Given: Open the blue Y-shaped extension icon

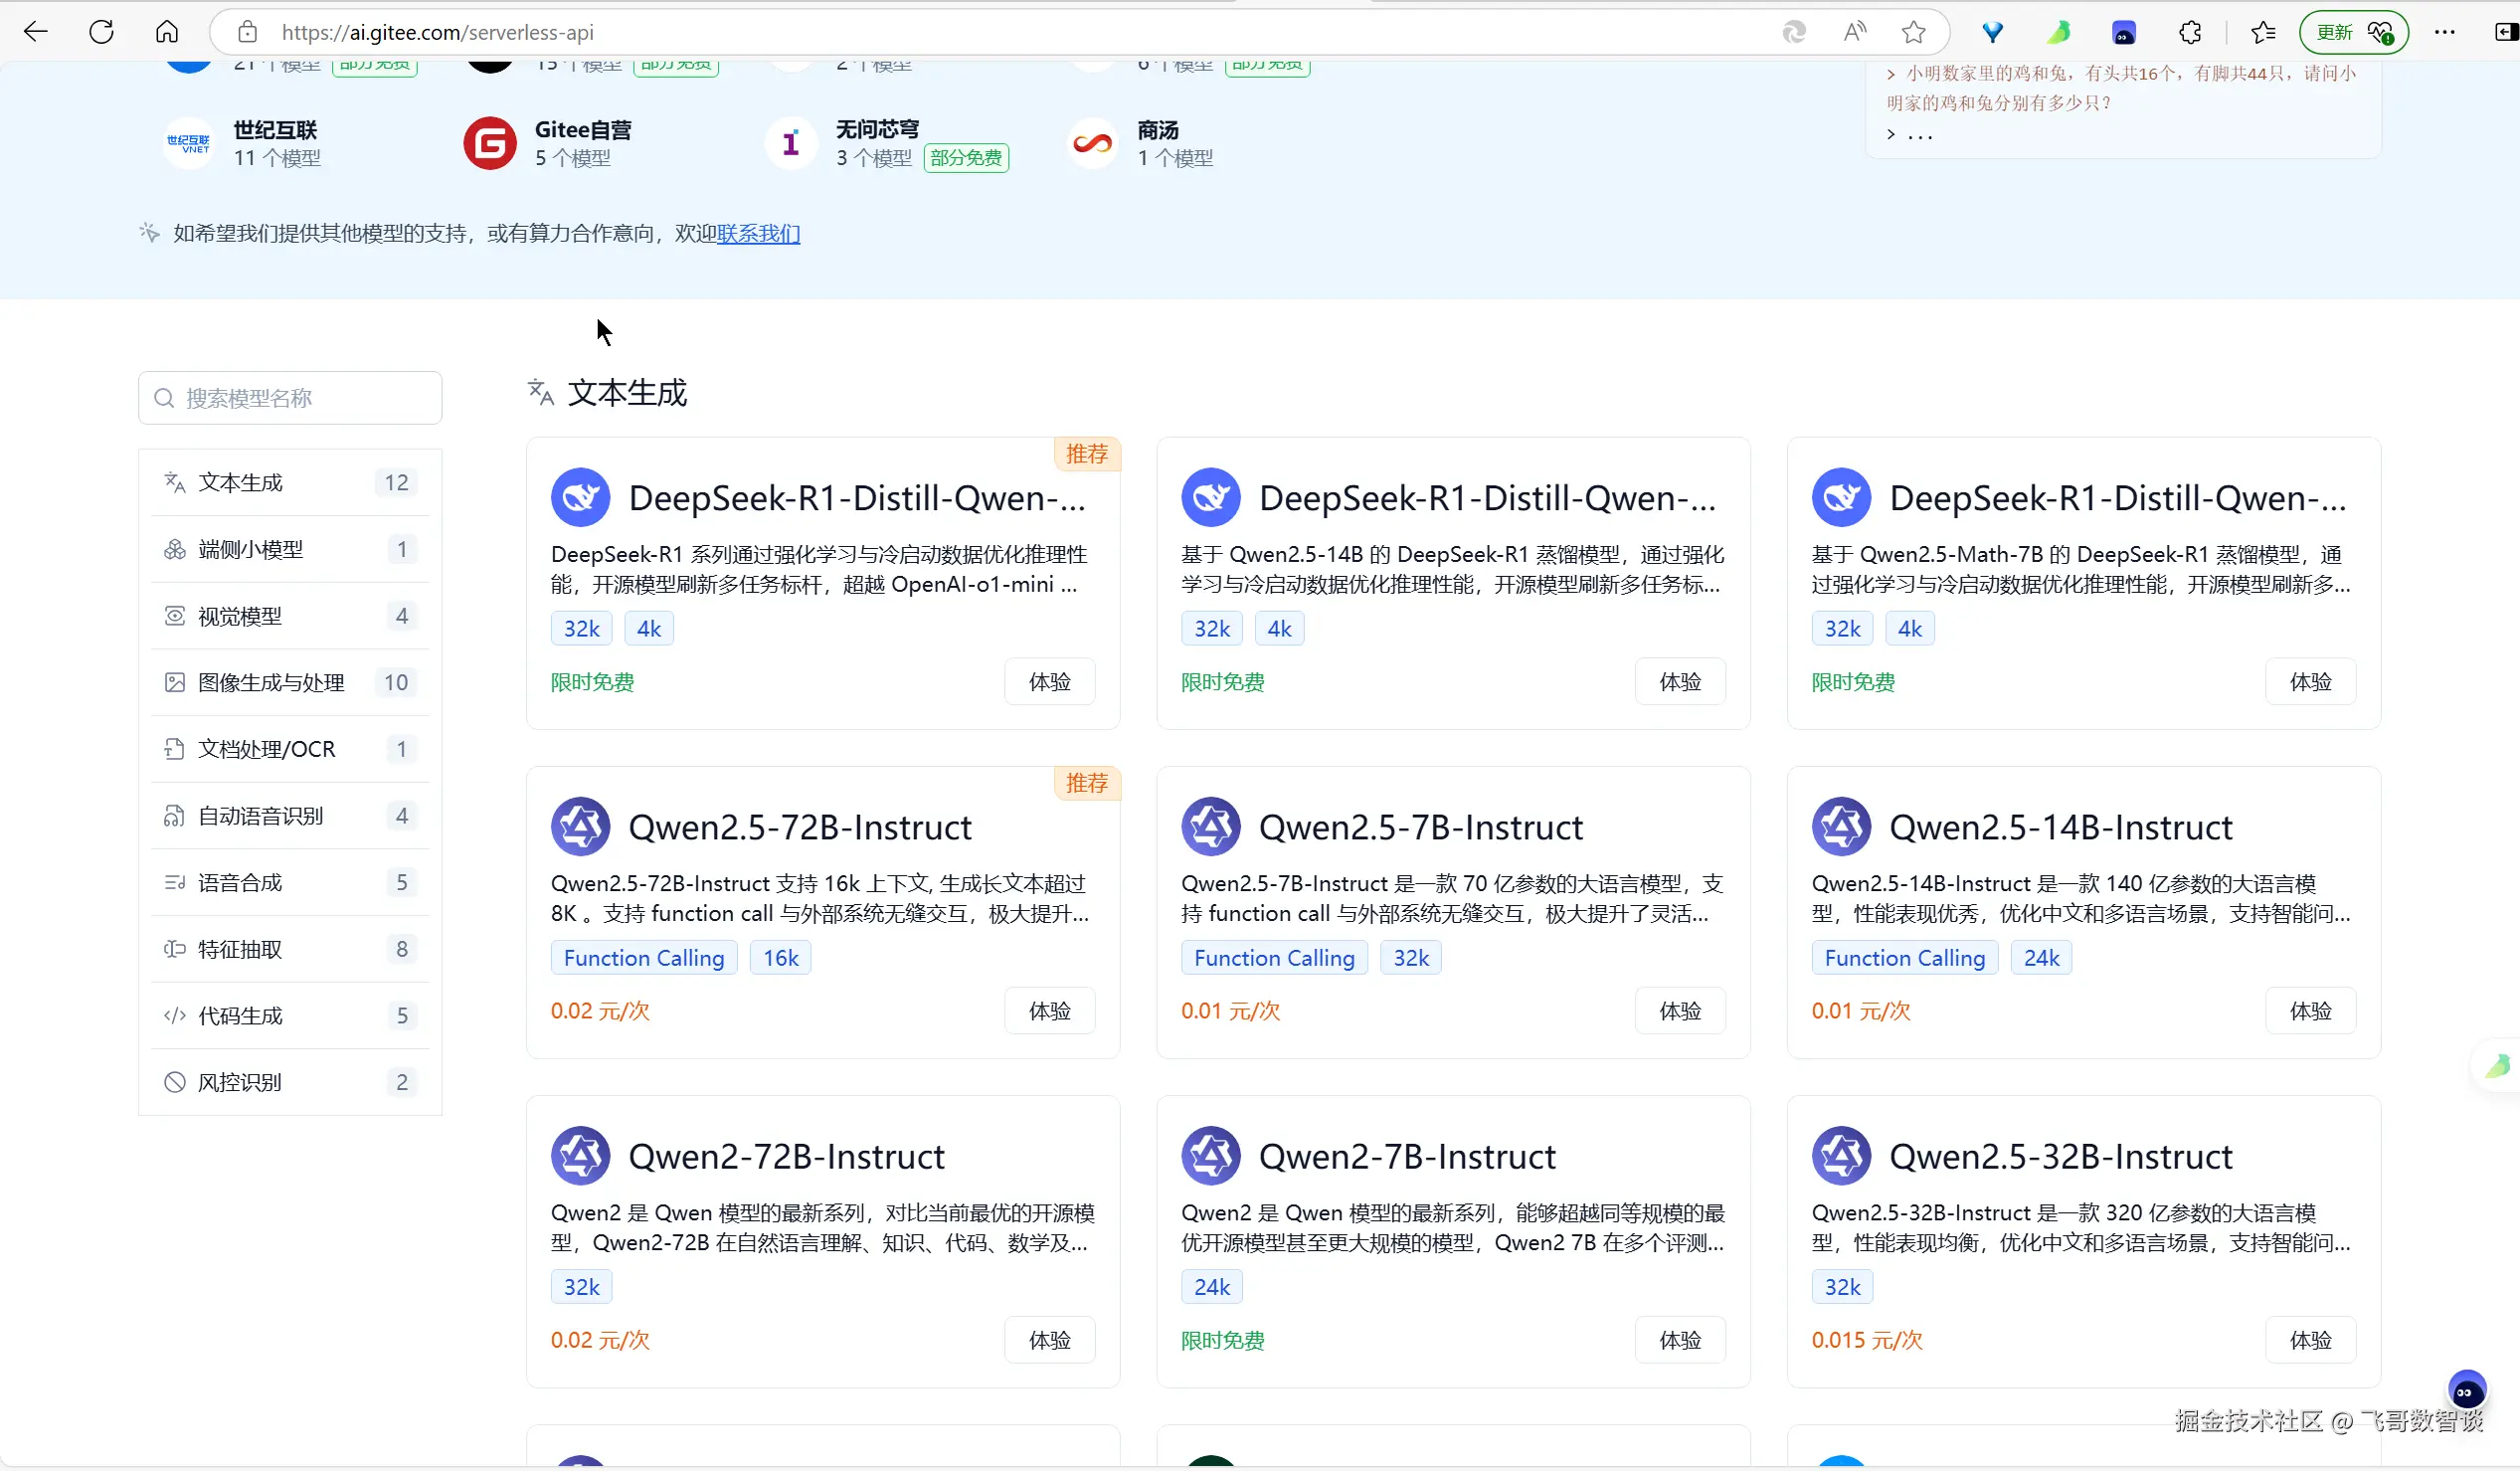Looking at the screenshot, I should click(1992, 33).
